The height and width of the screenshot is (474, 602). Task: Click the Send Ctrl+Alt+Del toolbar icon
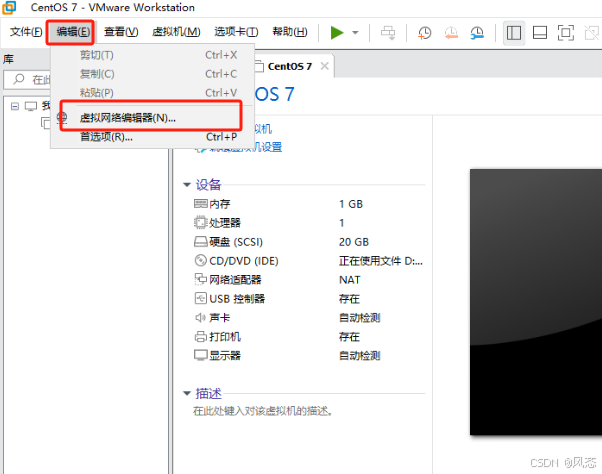click(388, 33)
